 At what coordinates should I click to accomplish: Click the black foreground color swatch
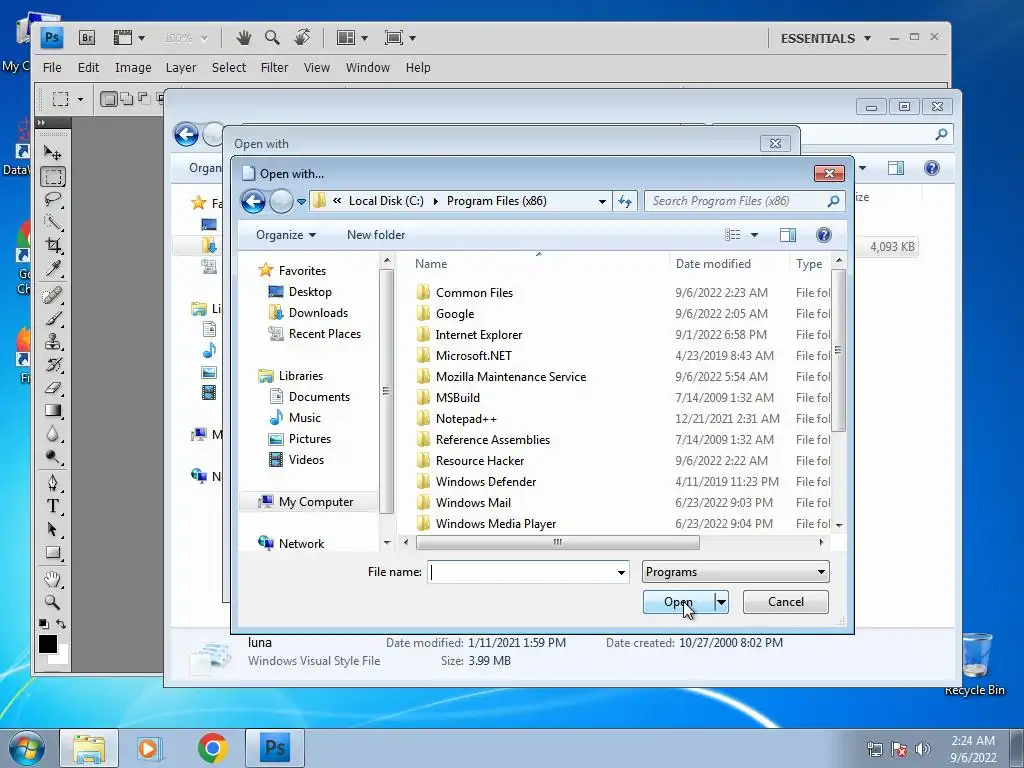(x=47, y=644)
